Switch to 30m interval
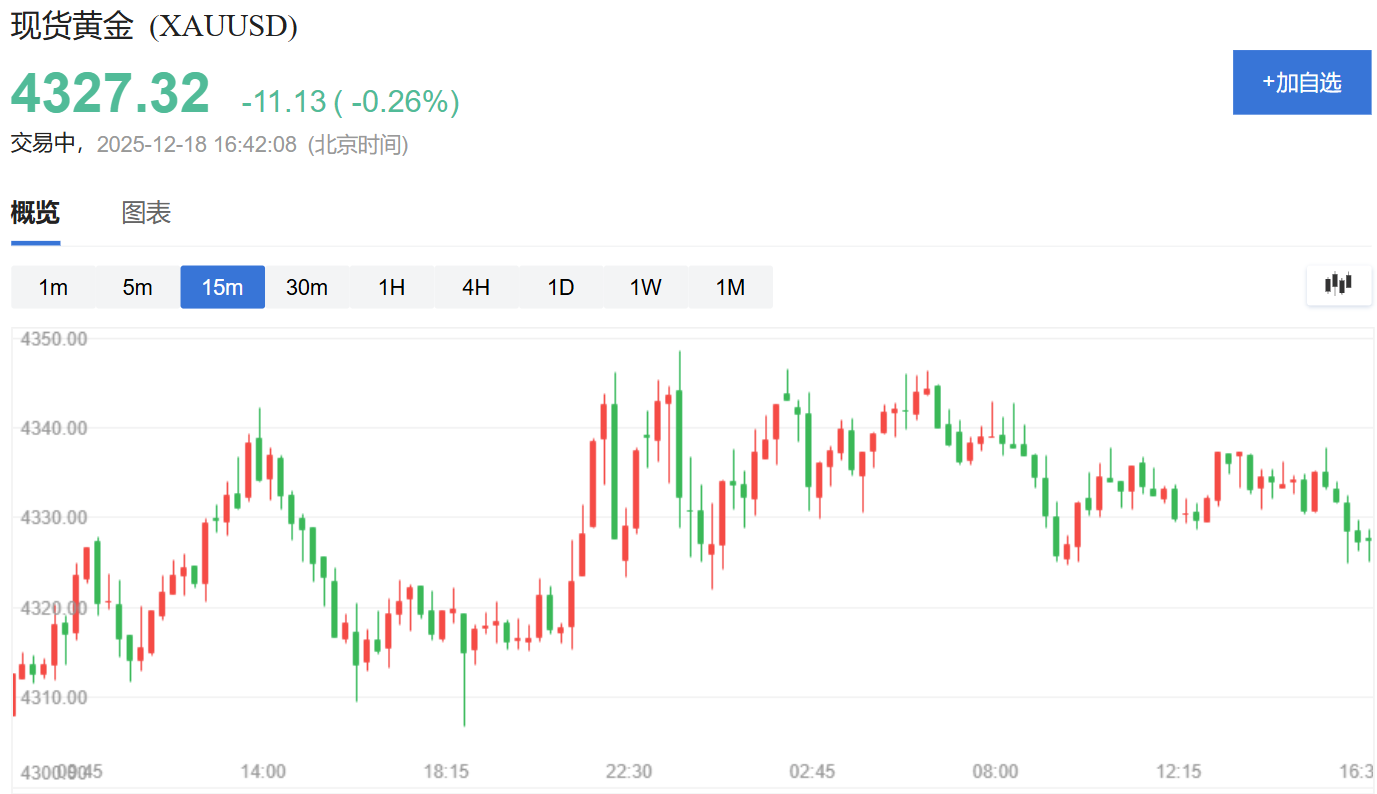This screenshot has height=794, width=1377. coord(307,287)
